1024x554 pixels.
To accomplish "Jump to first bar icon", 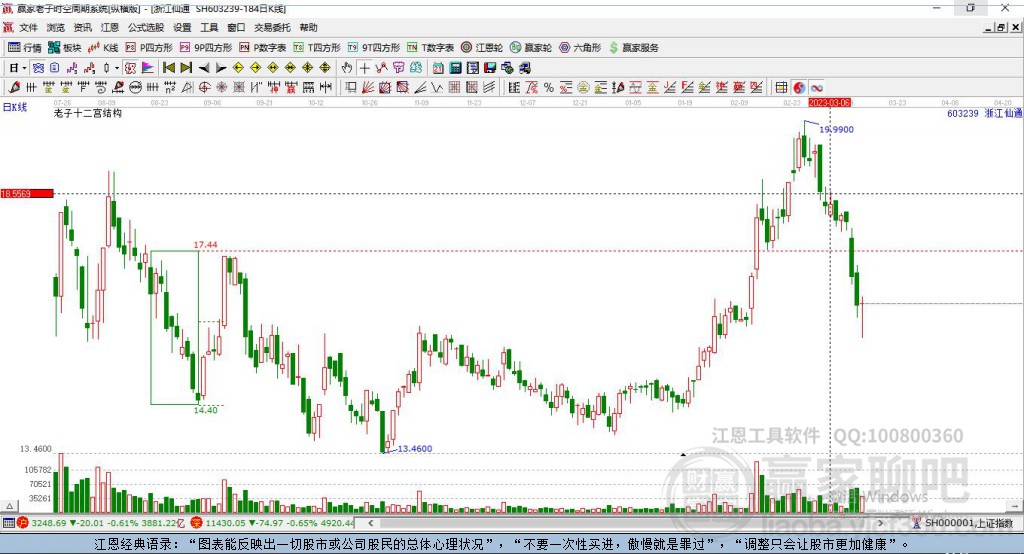I will (168, 68).
